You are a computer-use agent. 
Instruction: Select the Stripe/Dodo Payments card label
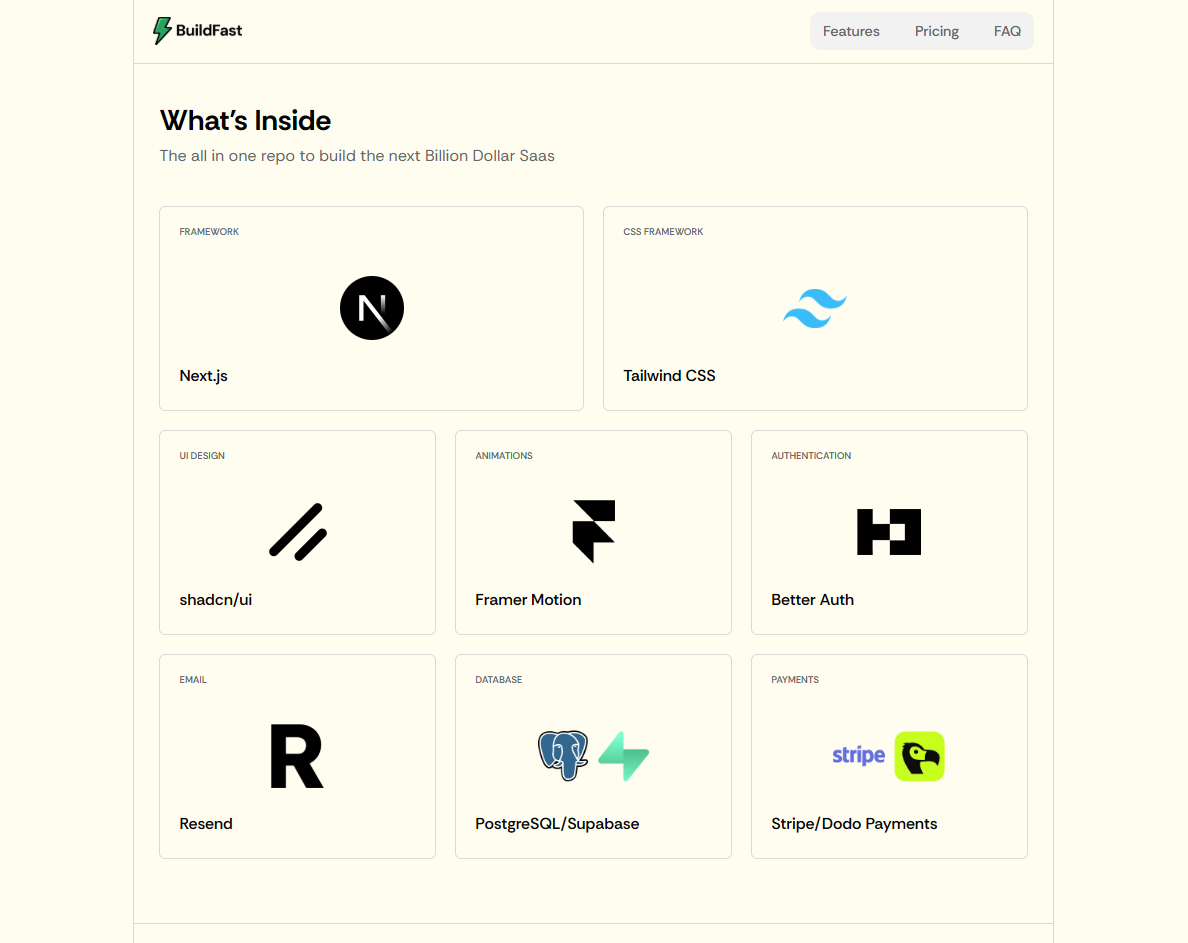pyautogui.click(x=854, y=824)
